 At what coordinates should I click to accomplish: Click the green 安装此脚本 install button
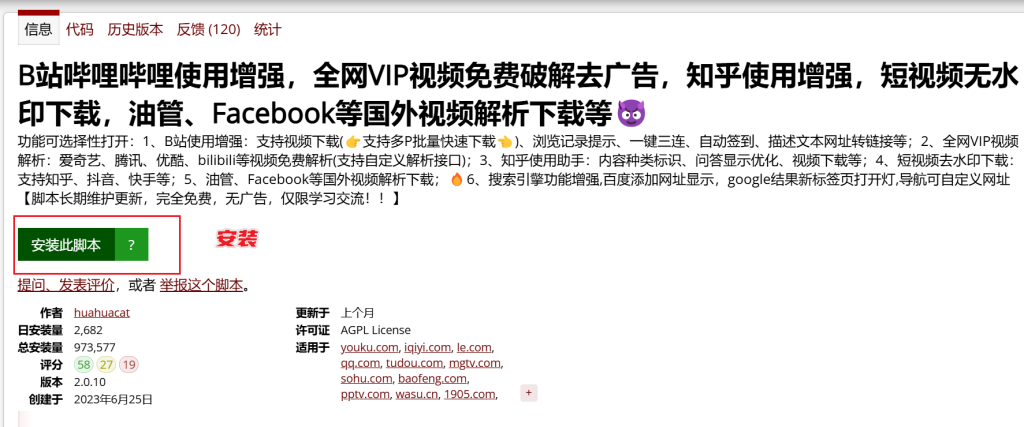coord(66,245)
